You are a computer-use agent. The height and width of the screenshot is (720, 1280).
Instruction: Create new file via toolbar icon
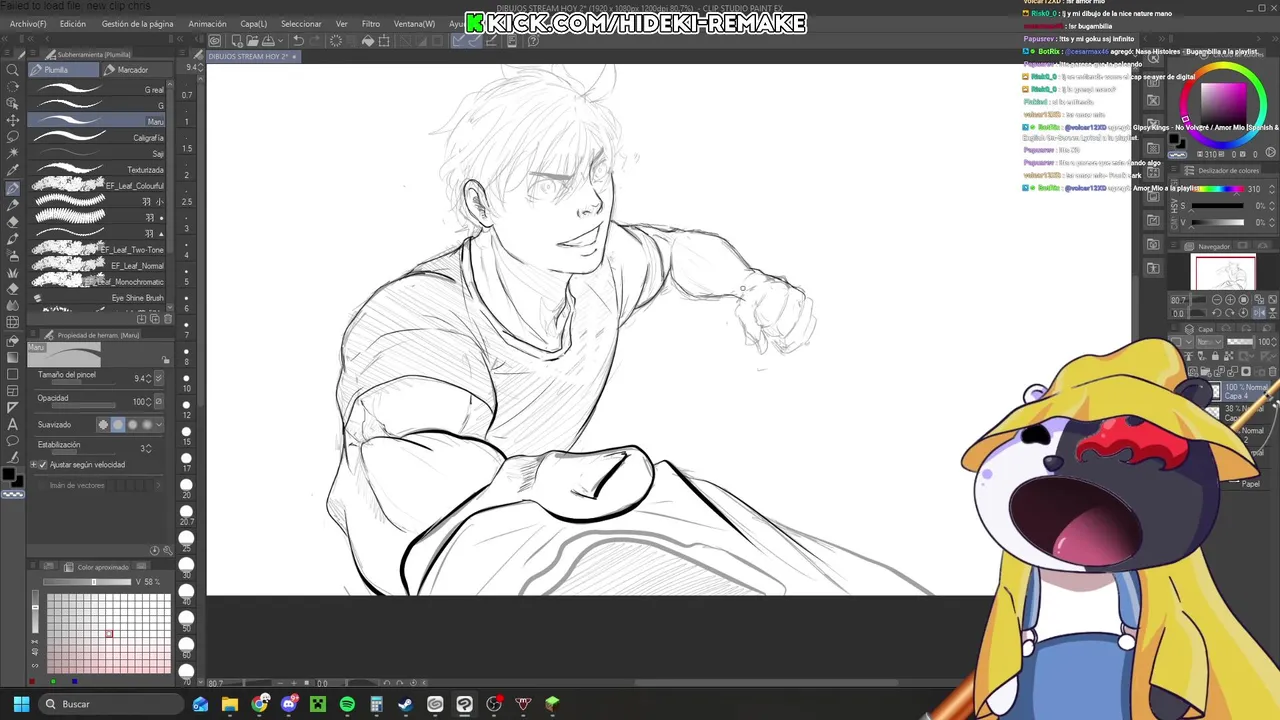point(237,41)
